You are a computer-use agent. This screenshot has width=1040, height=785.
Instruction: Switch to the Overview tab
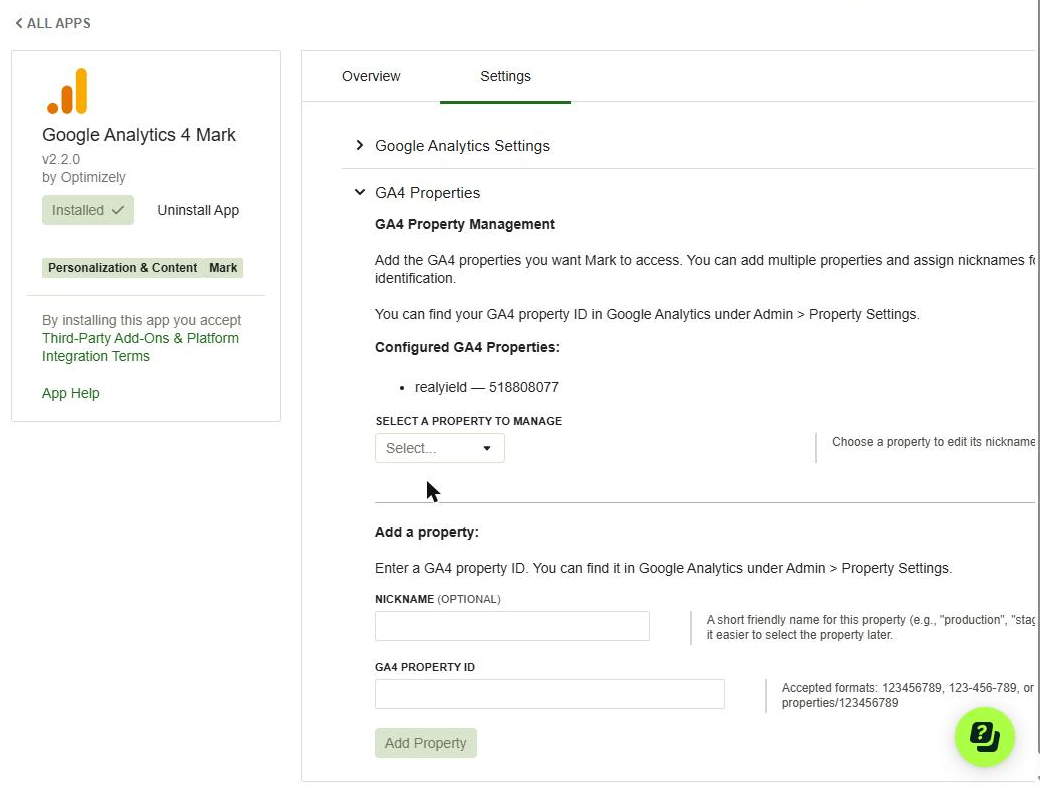(371, 76)
